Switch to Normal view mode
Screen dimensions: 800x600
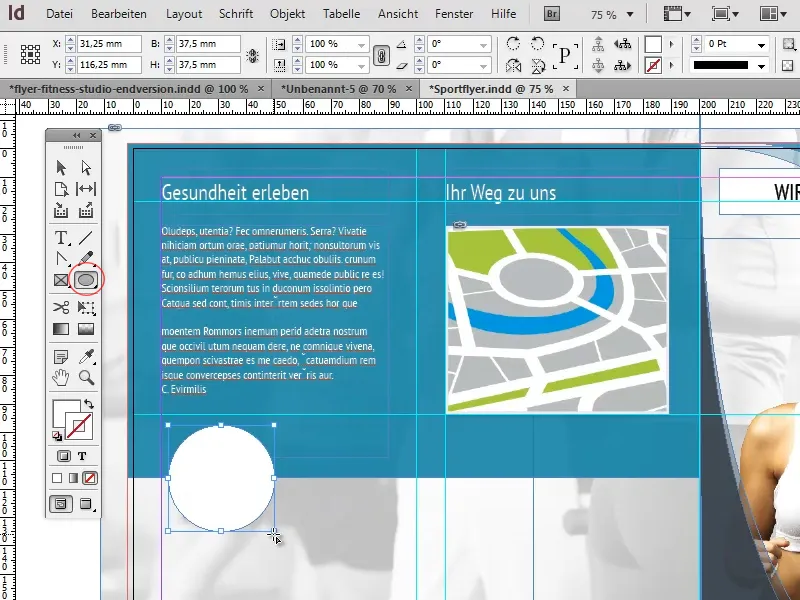pos(61,504)
